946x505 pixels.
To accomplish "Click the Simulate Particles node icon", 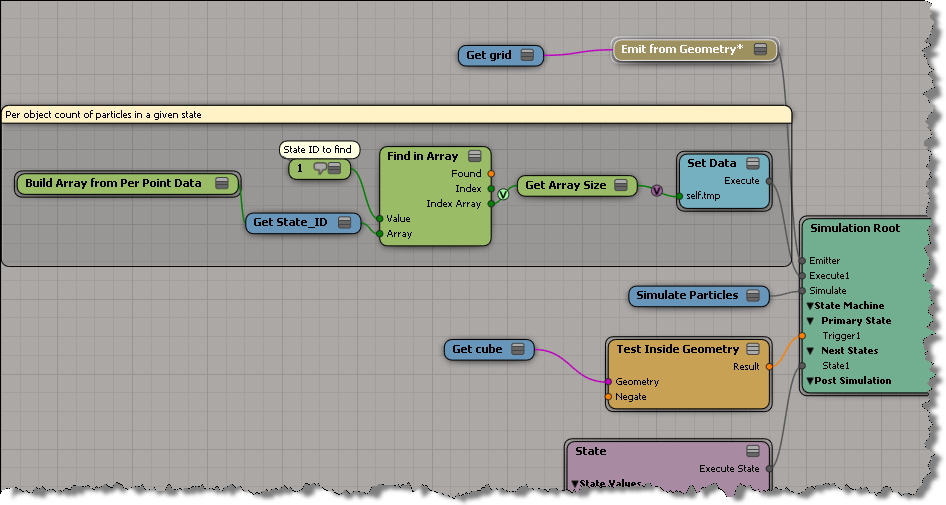I will tap(755, 295).
